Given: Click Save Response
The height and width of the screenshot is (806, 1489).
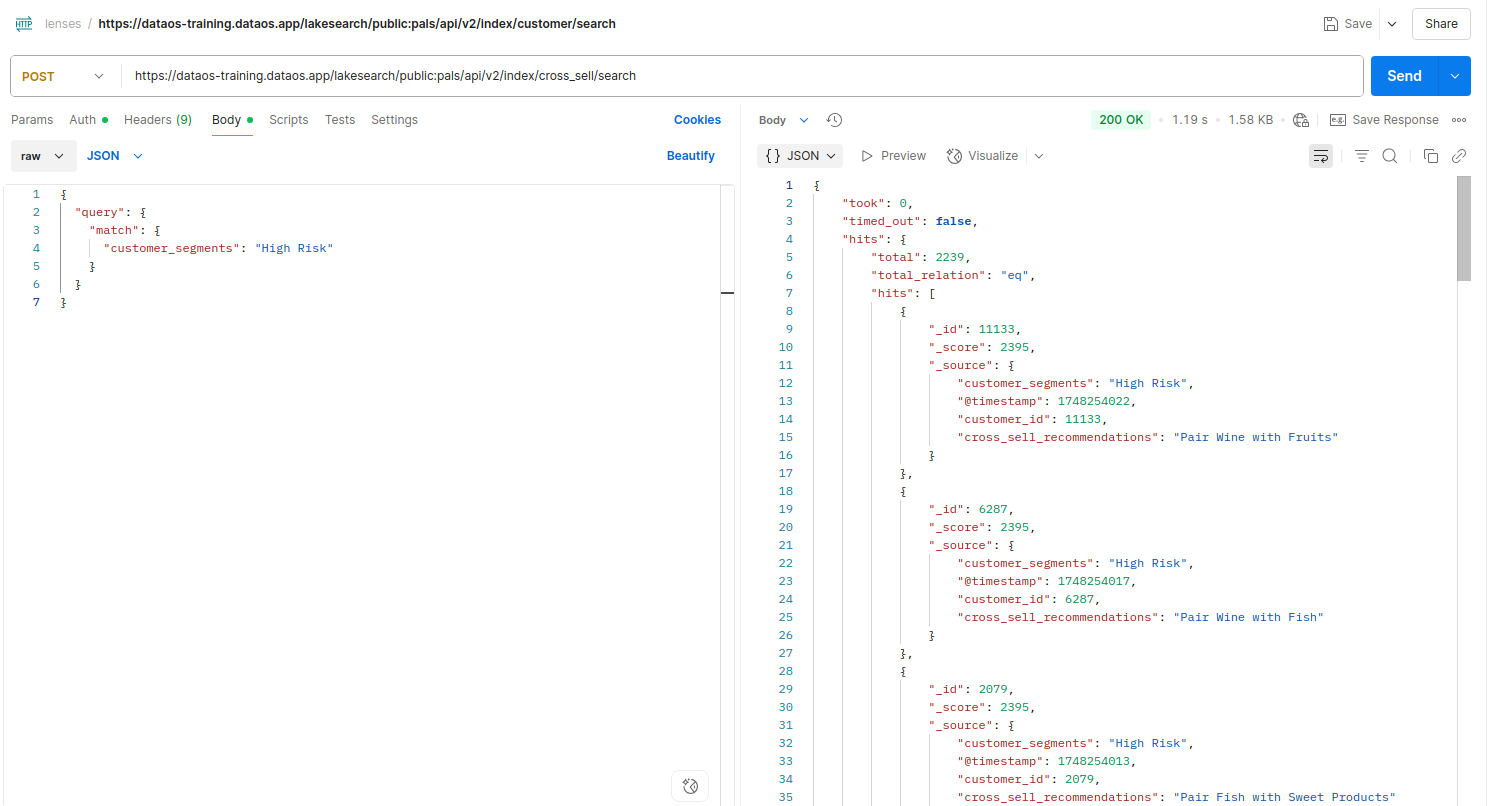Looking at the screenshot, I should [1384, 120].
